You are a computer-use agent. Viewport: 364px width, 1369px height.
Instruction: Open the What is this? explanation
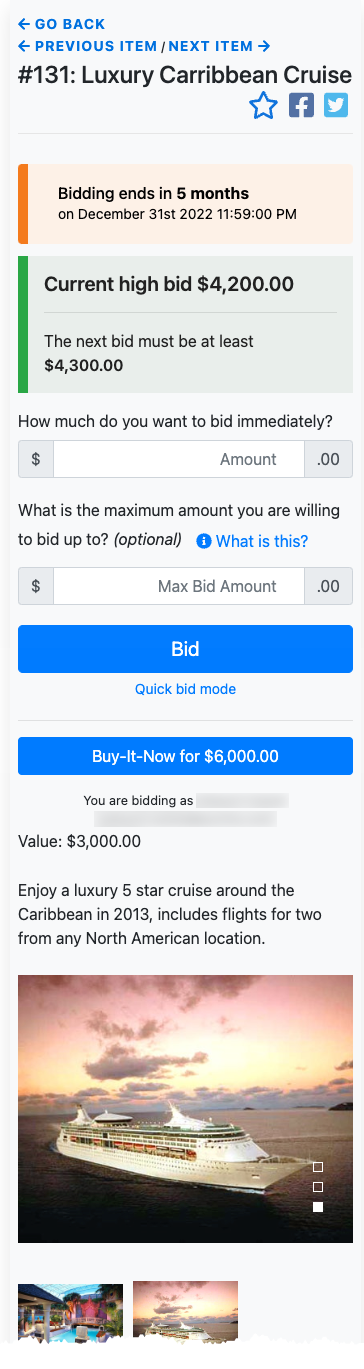pyautogui.click(x=262, y=541)
